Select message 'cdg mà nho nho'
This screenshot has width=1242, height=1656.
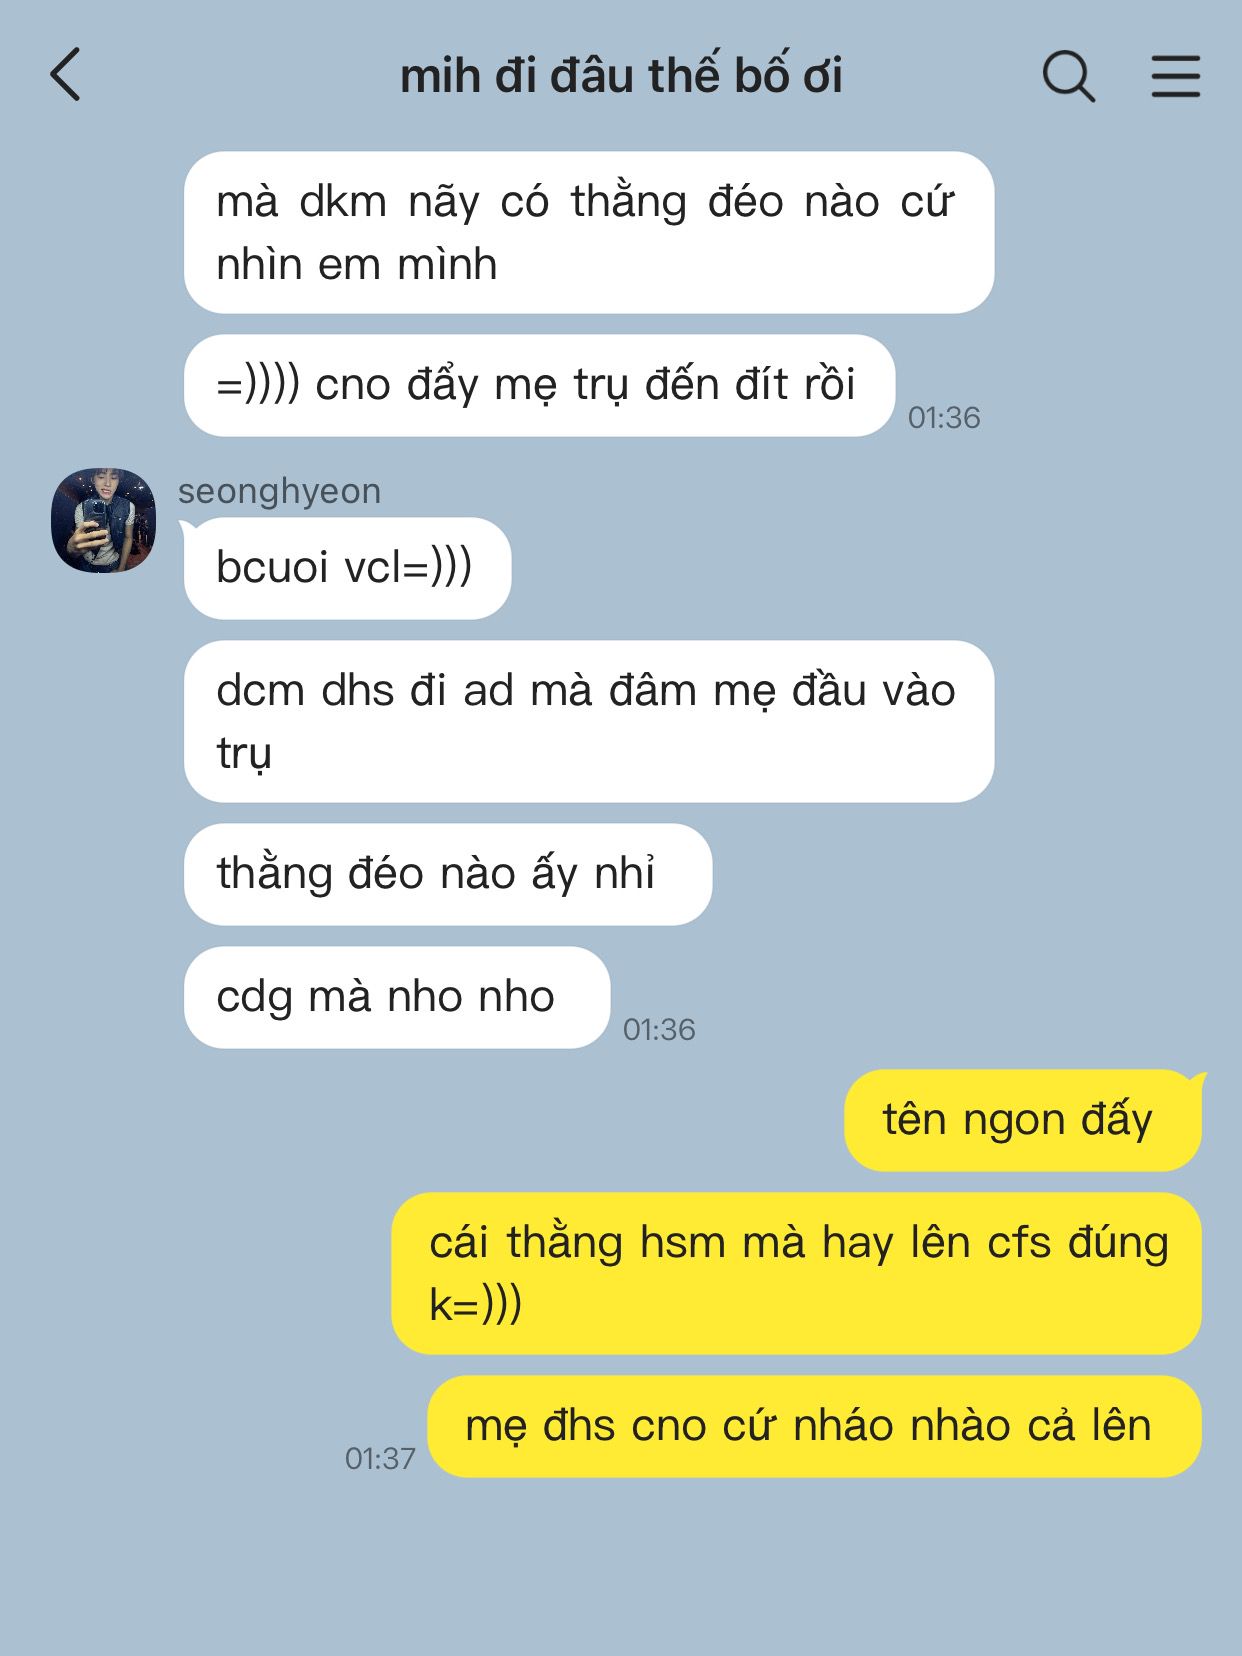pos(397,997)
